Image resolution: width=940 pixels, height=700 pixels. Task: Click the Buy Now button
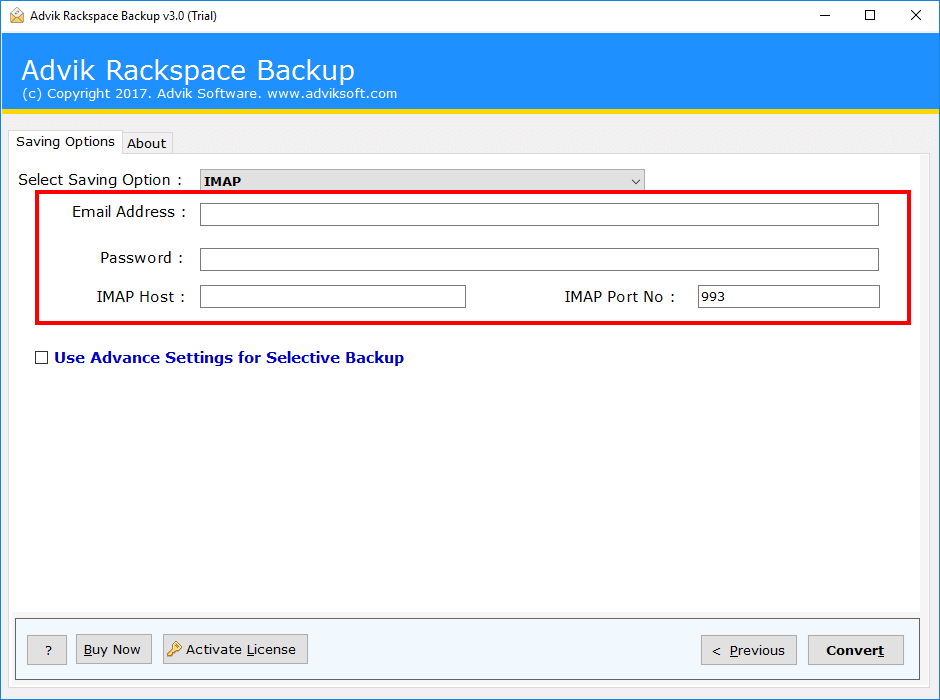coord(113,649)
